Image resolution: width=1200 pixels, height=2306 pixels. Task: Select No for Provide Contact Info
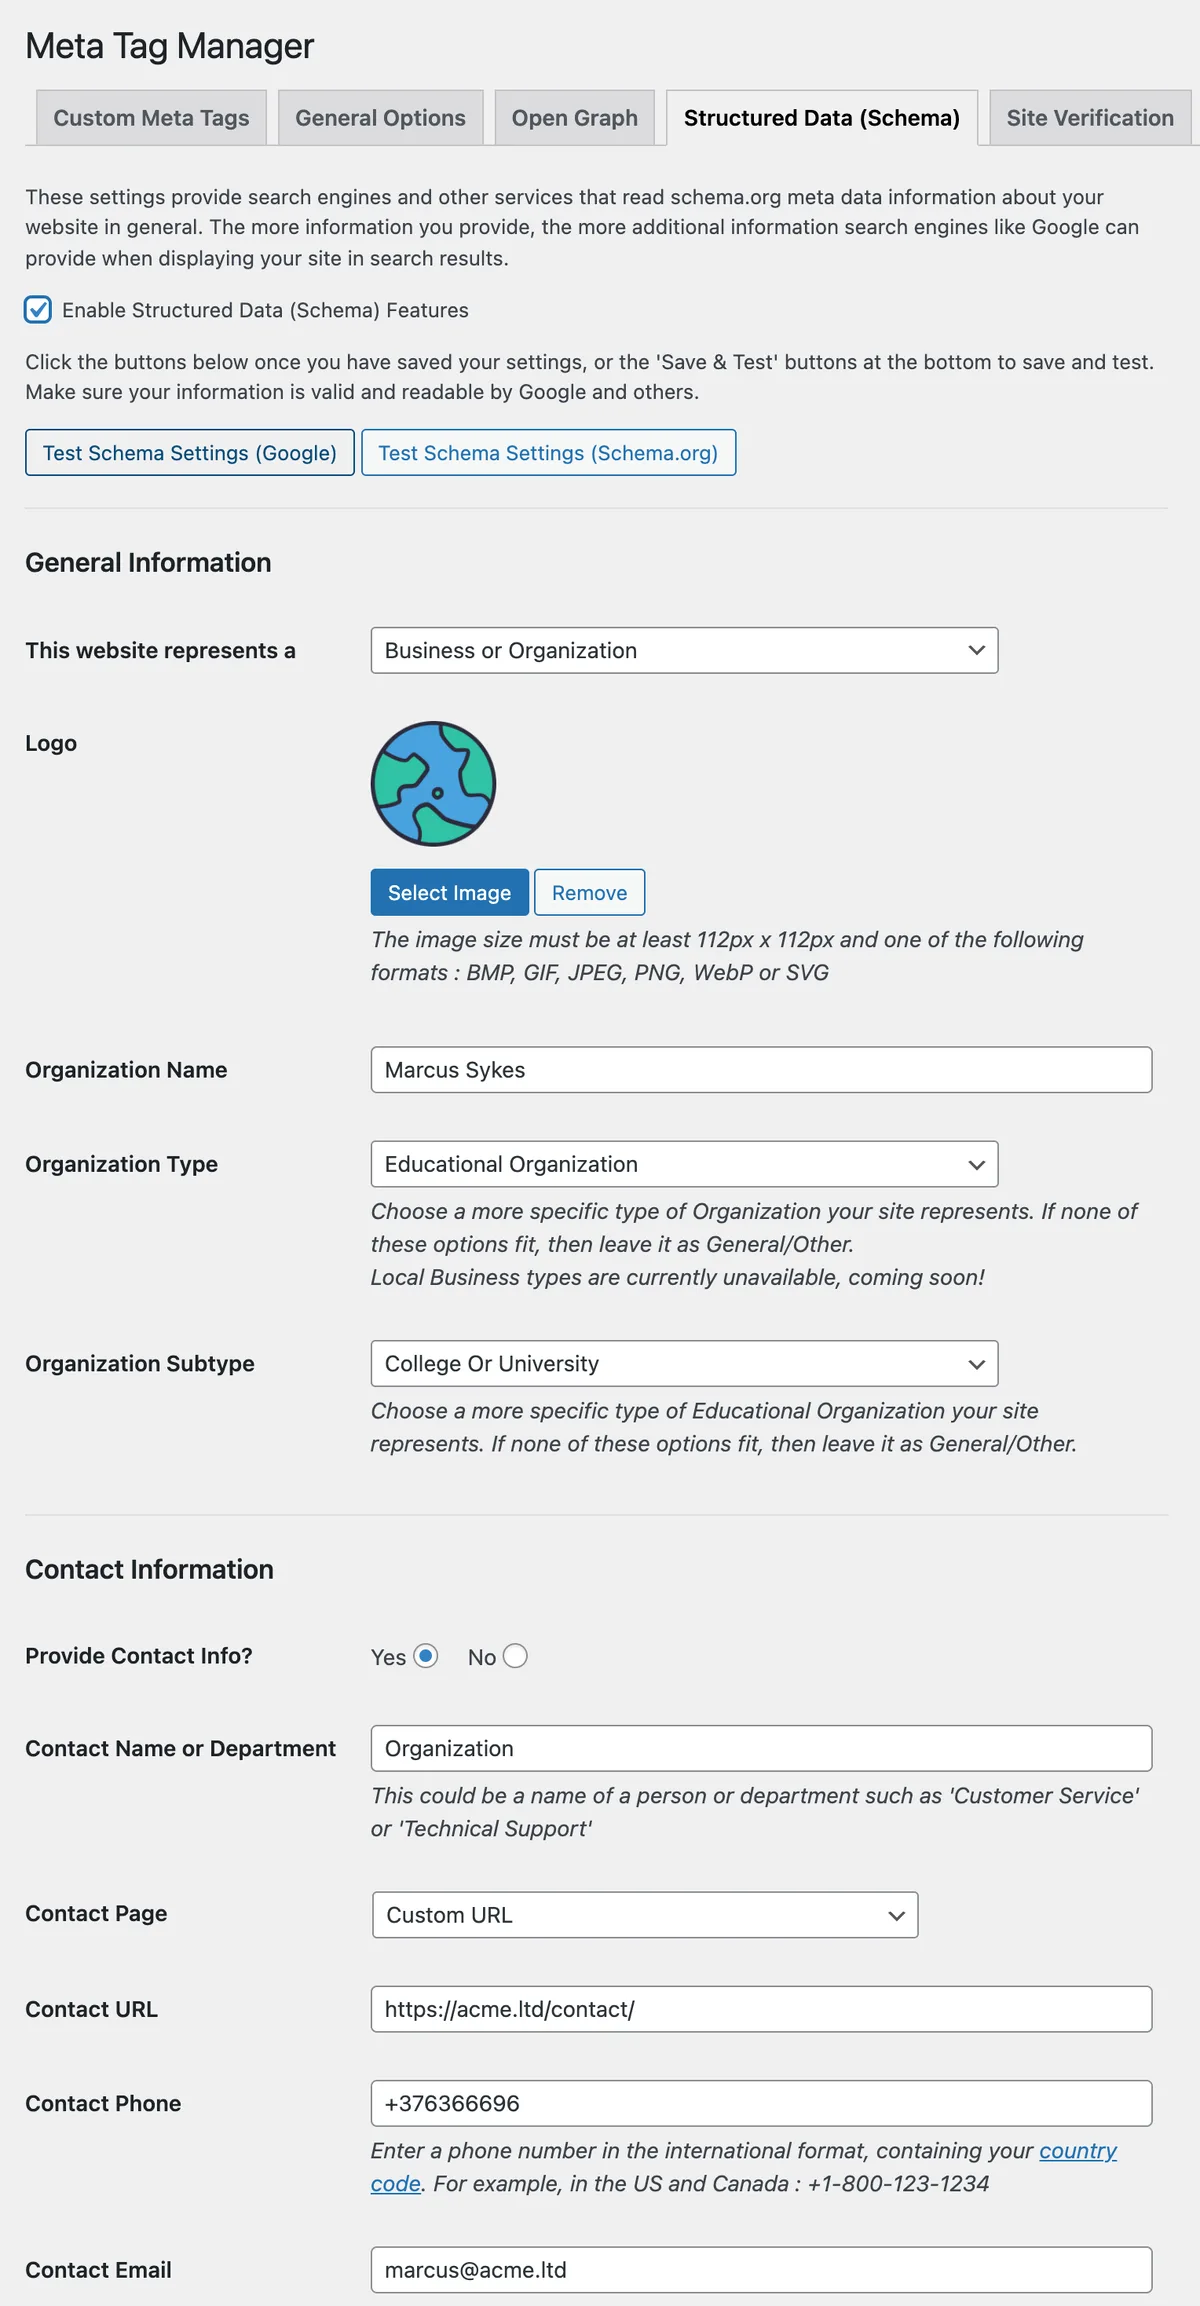(x=515, y=1656)
